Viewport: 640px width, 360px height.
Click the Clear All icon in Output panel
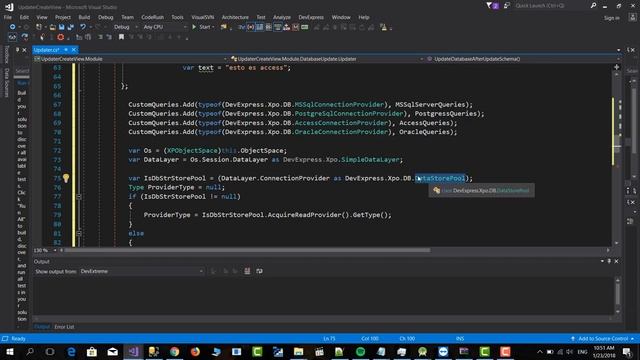(247, 271)
